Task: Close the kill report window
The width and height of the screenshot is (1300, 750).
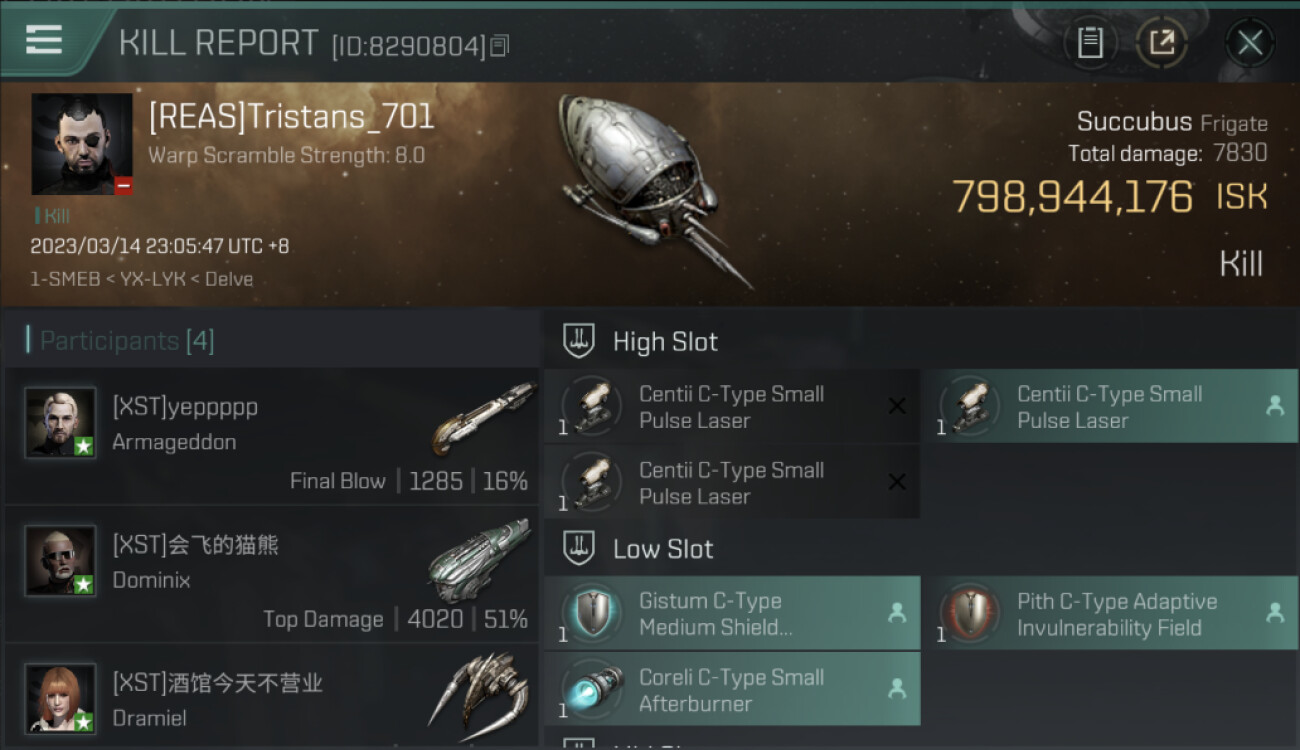Action: click(x=1250, y=43)
